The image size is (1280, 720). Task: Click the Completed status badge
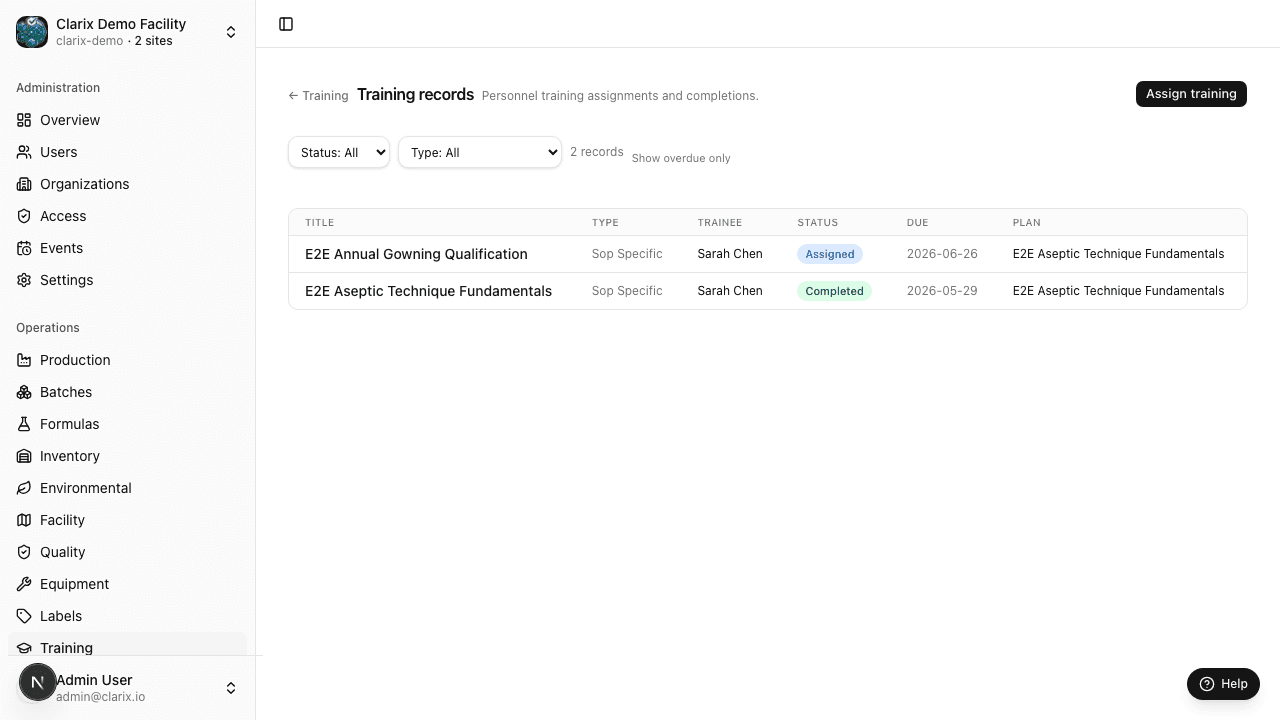[834, 291]
